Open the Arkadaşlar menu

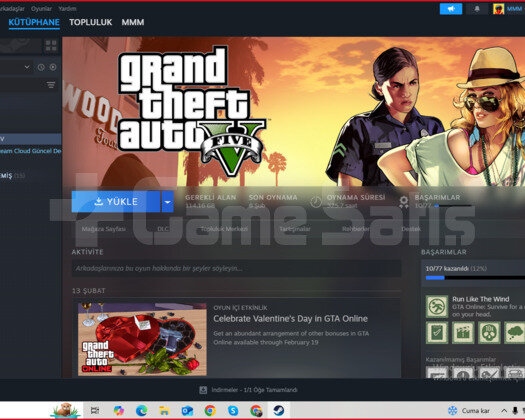(12, 9)
